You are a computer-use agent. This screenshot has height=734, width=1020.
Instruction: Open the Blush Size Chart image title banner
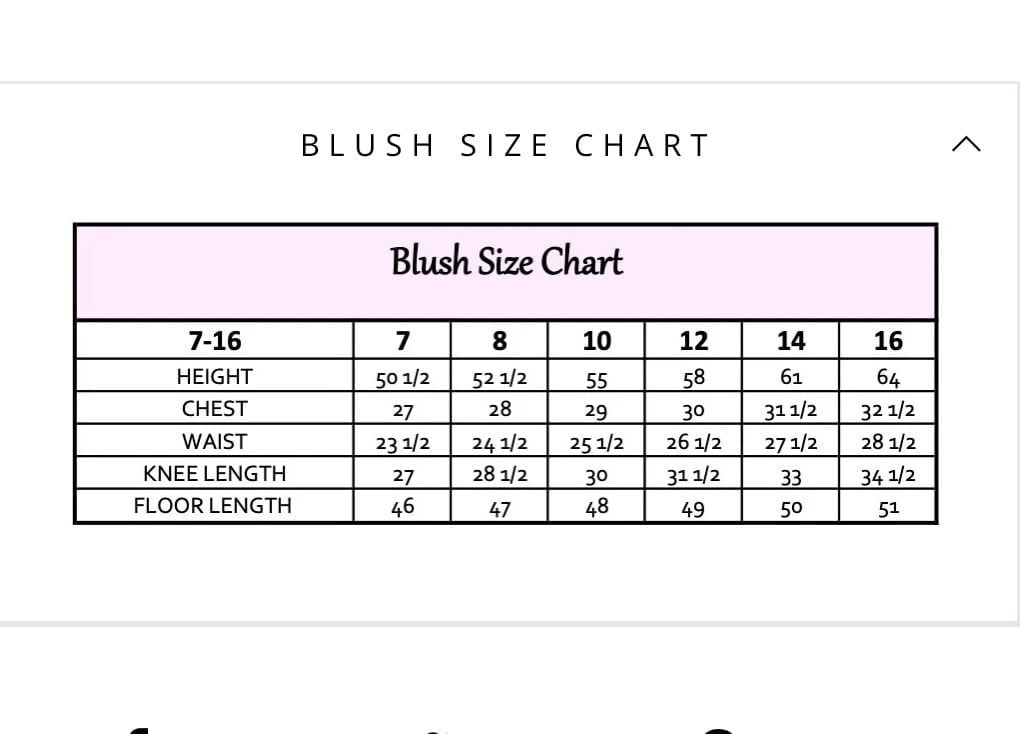tap(506, 272)
